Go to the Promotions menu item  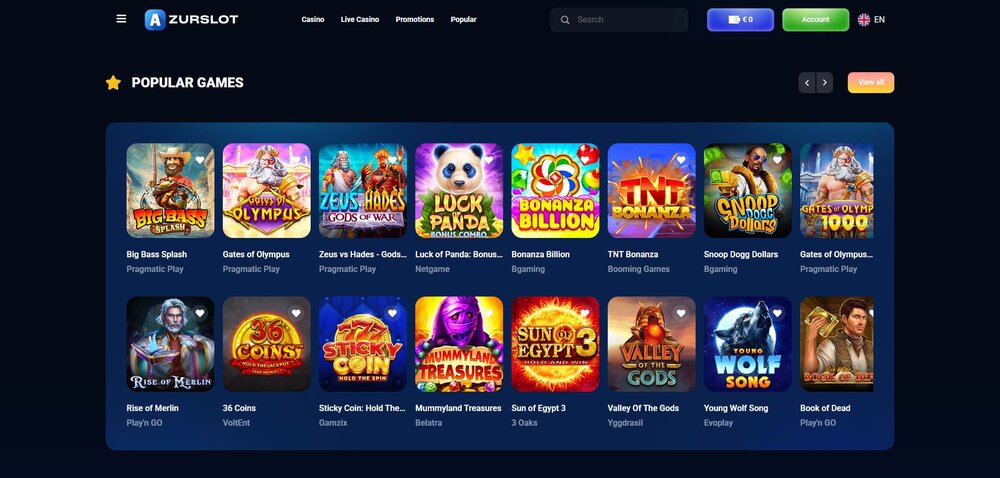click(415, 20)
